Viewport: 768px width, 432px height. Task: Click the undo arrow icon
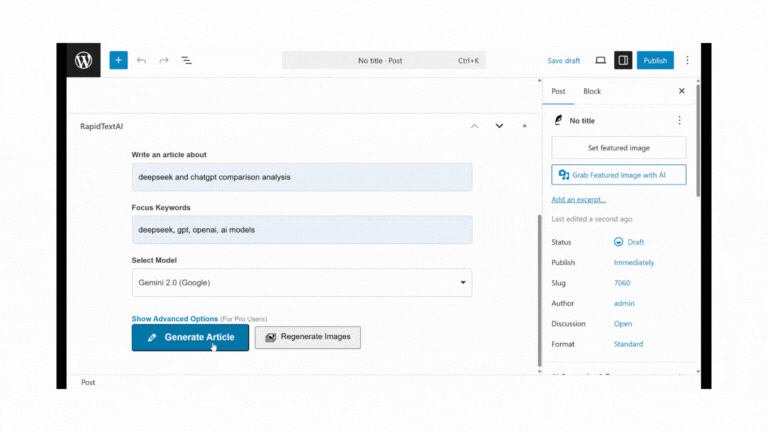141,61
